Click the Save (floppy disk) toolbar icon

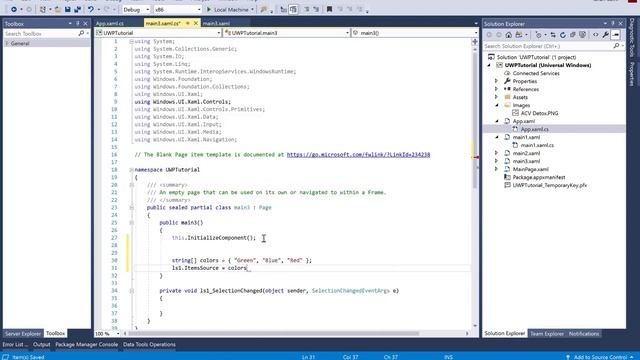68,9
